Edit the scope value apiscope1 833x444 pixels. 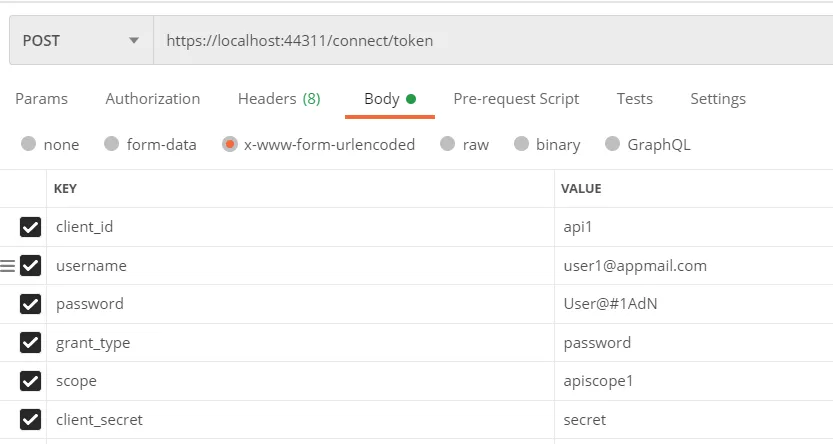point(598,381)
